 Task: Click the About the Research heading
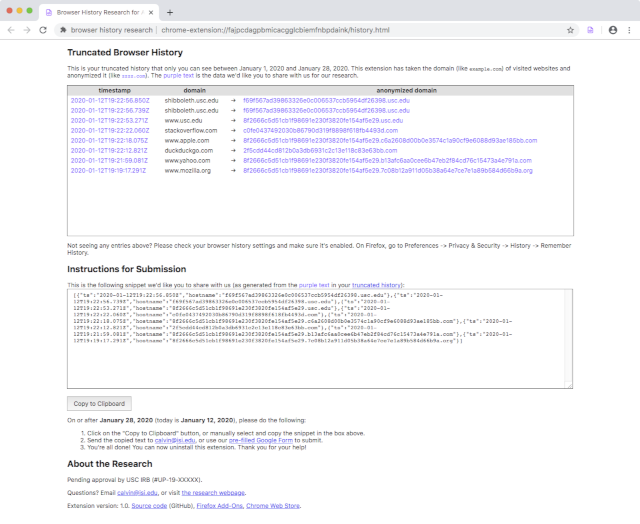coord(110,464)
